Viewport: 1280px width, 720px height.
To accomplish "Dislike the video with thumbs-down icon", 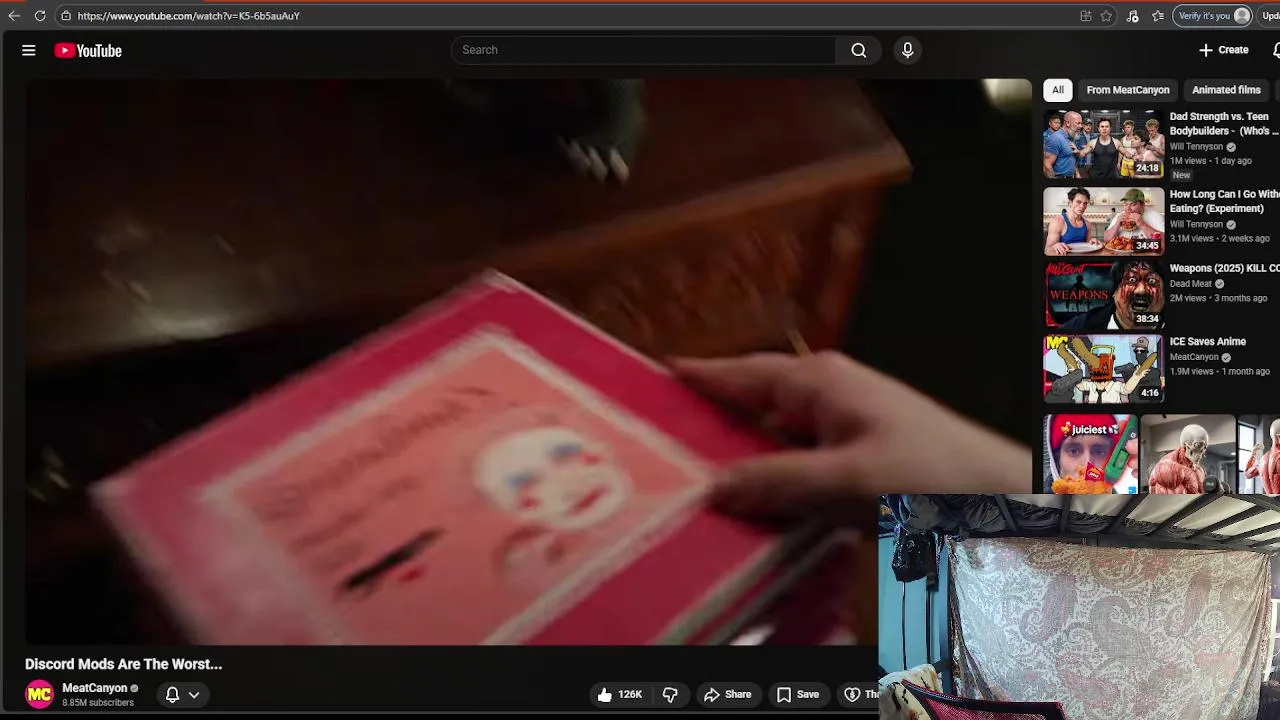I will (x=670, y=694).
